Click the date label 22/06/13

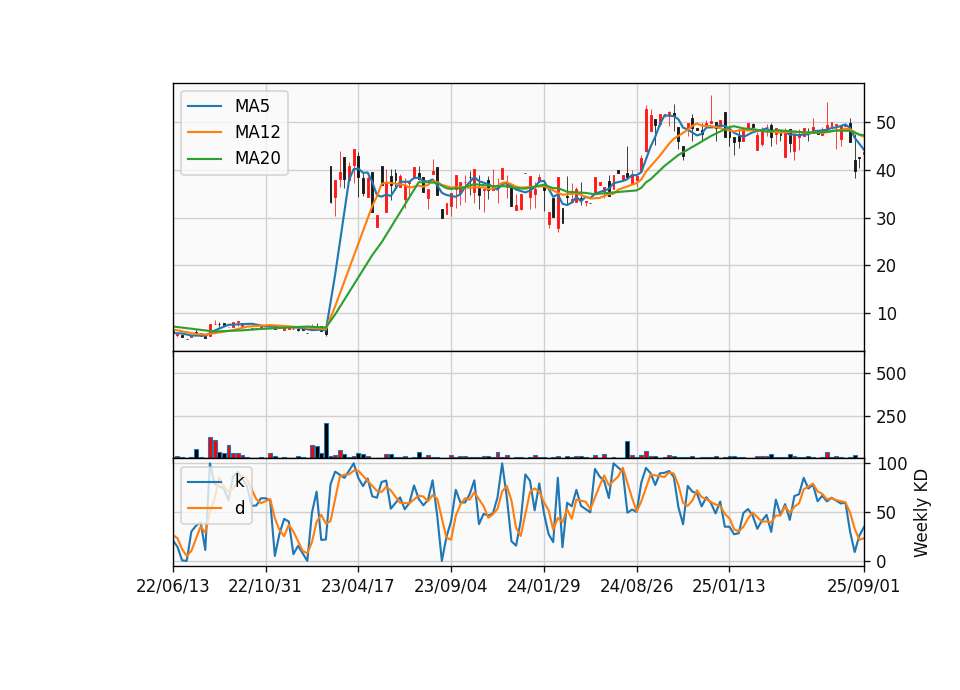click(173, 586)
